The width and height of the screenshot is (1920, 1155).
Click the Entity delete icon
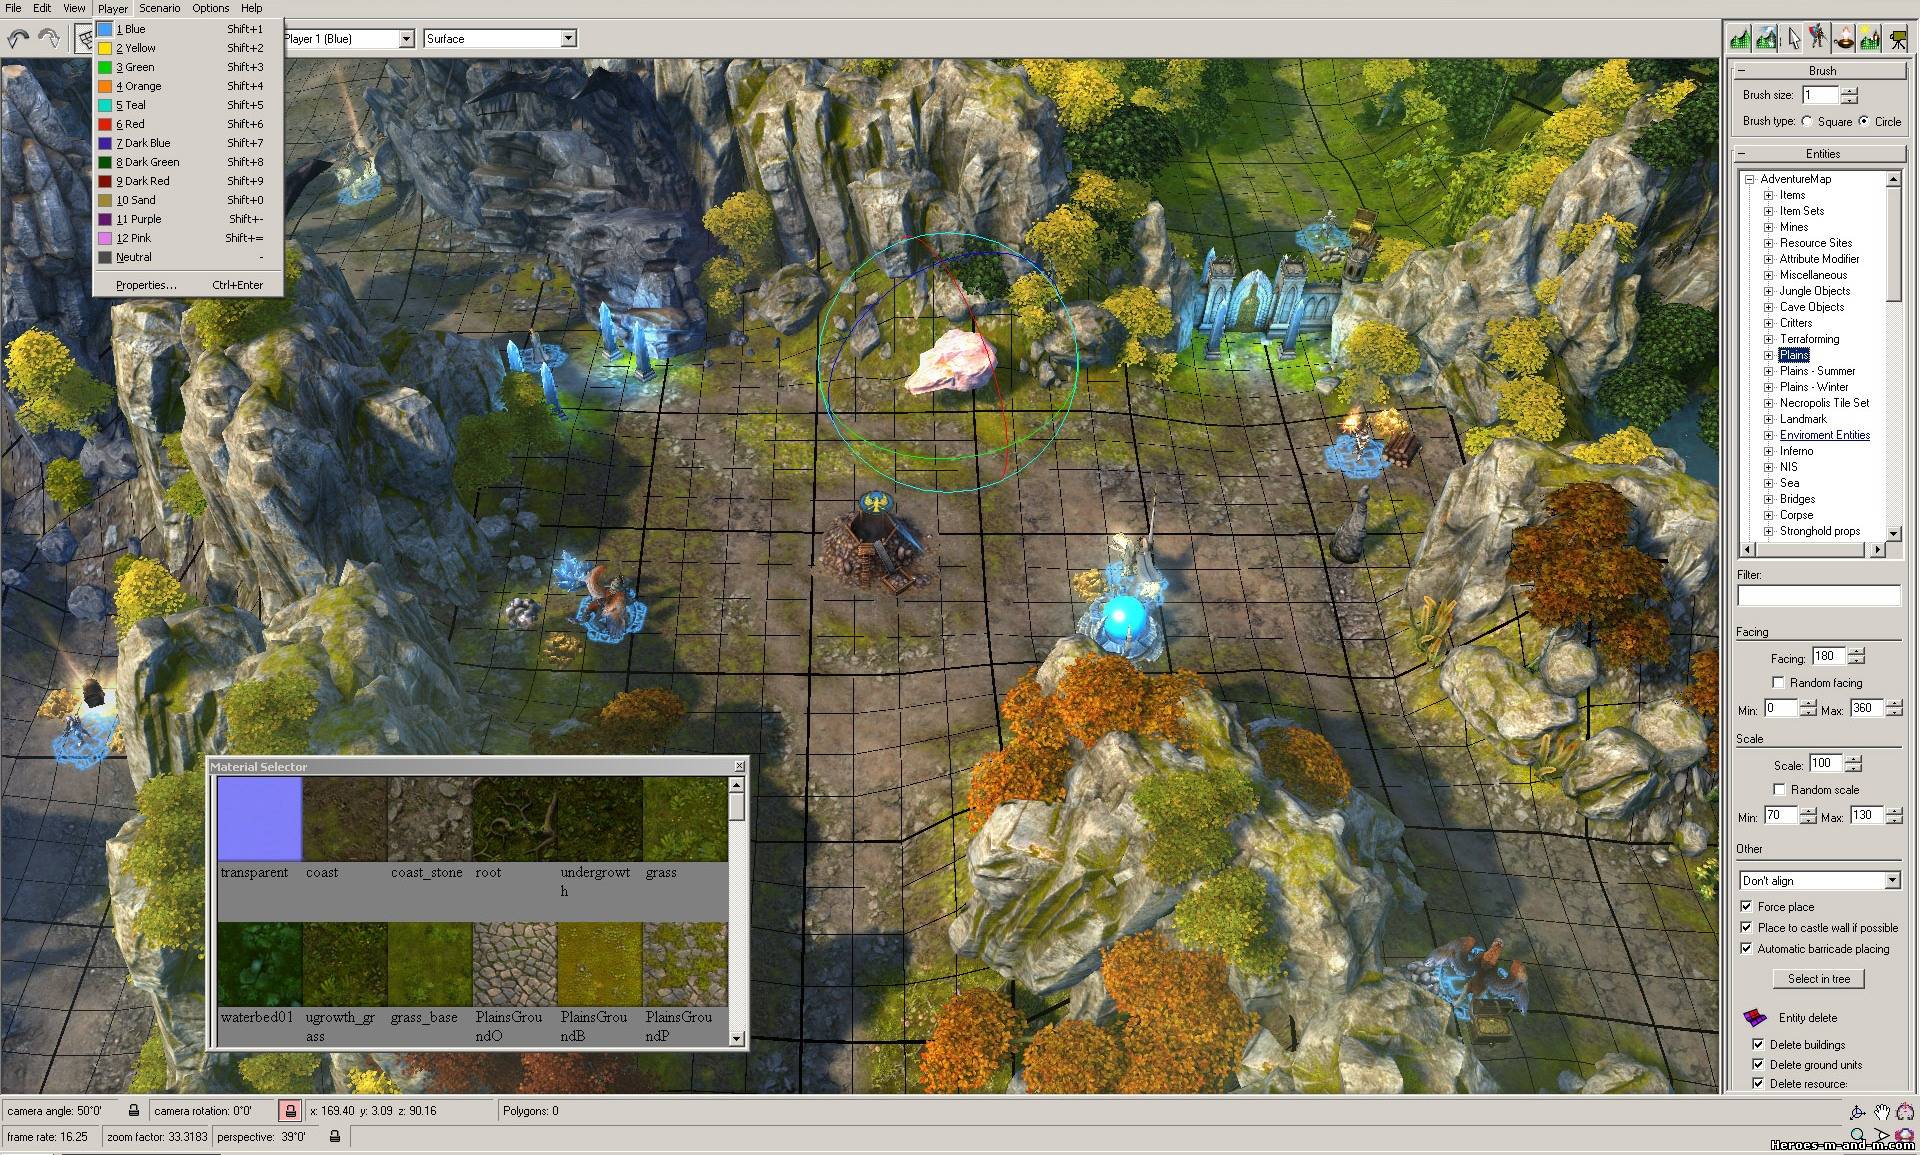coord(1755,1018)
